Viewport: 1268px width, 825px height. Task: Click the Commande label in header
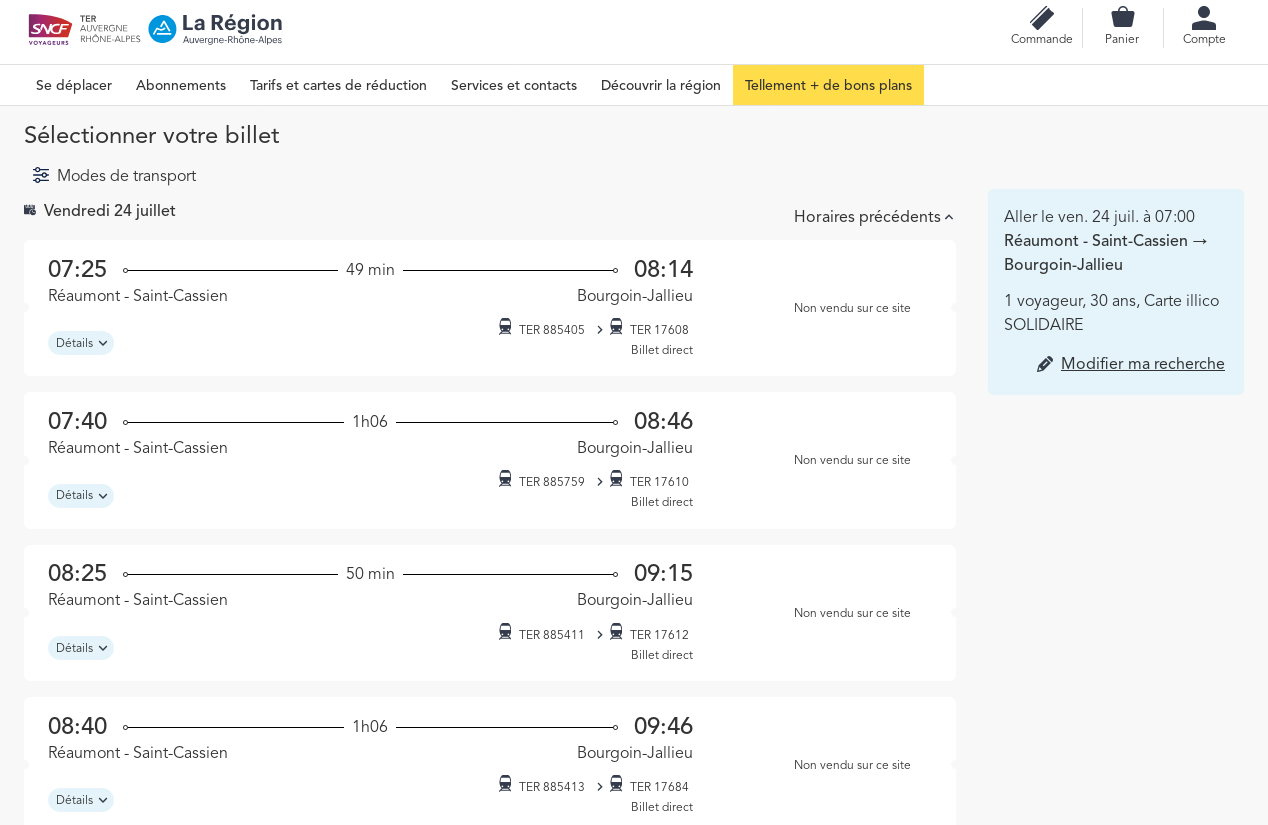click(x=1042, y=39)
